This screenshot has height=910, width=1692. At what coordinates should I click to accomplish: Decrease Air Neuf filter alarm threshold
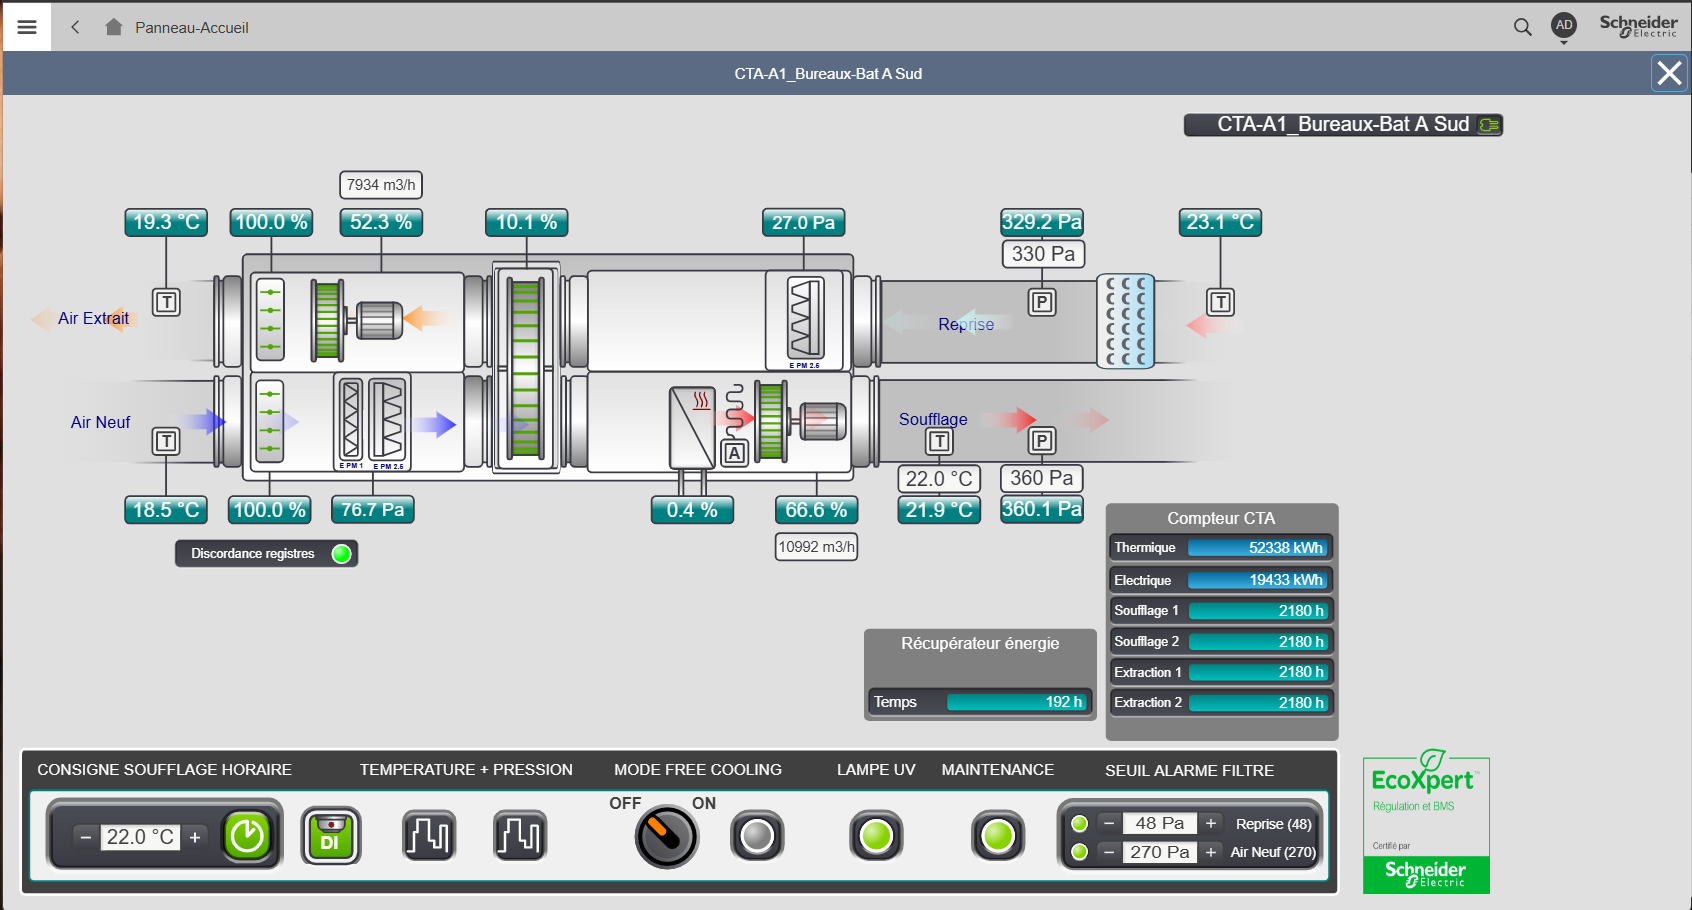pyautogui.click(x=1109, y=852)
